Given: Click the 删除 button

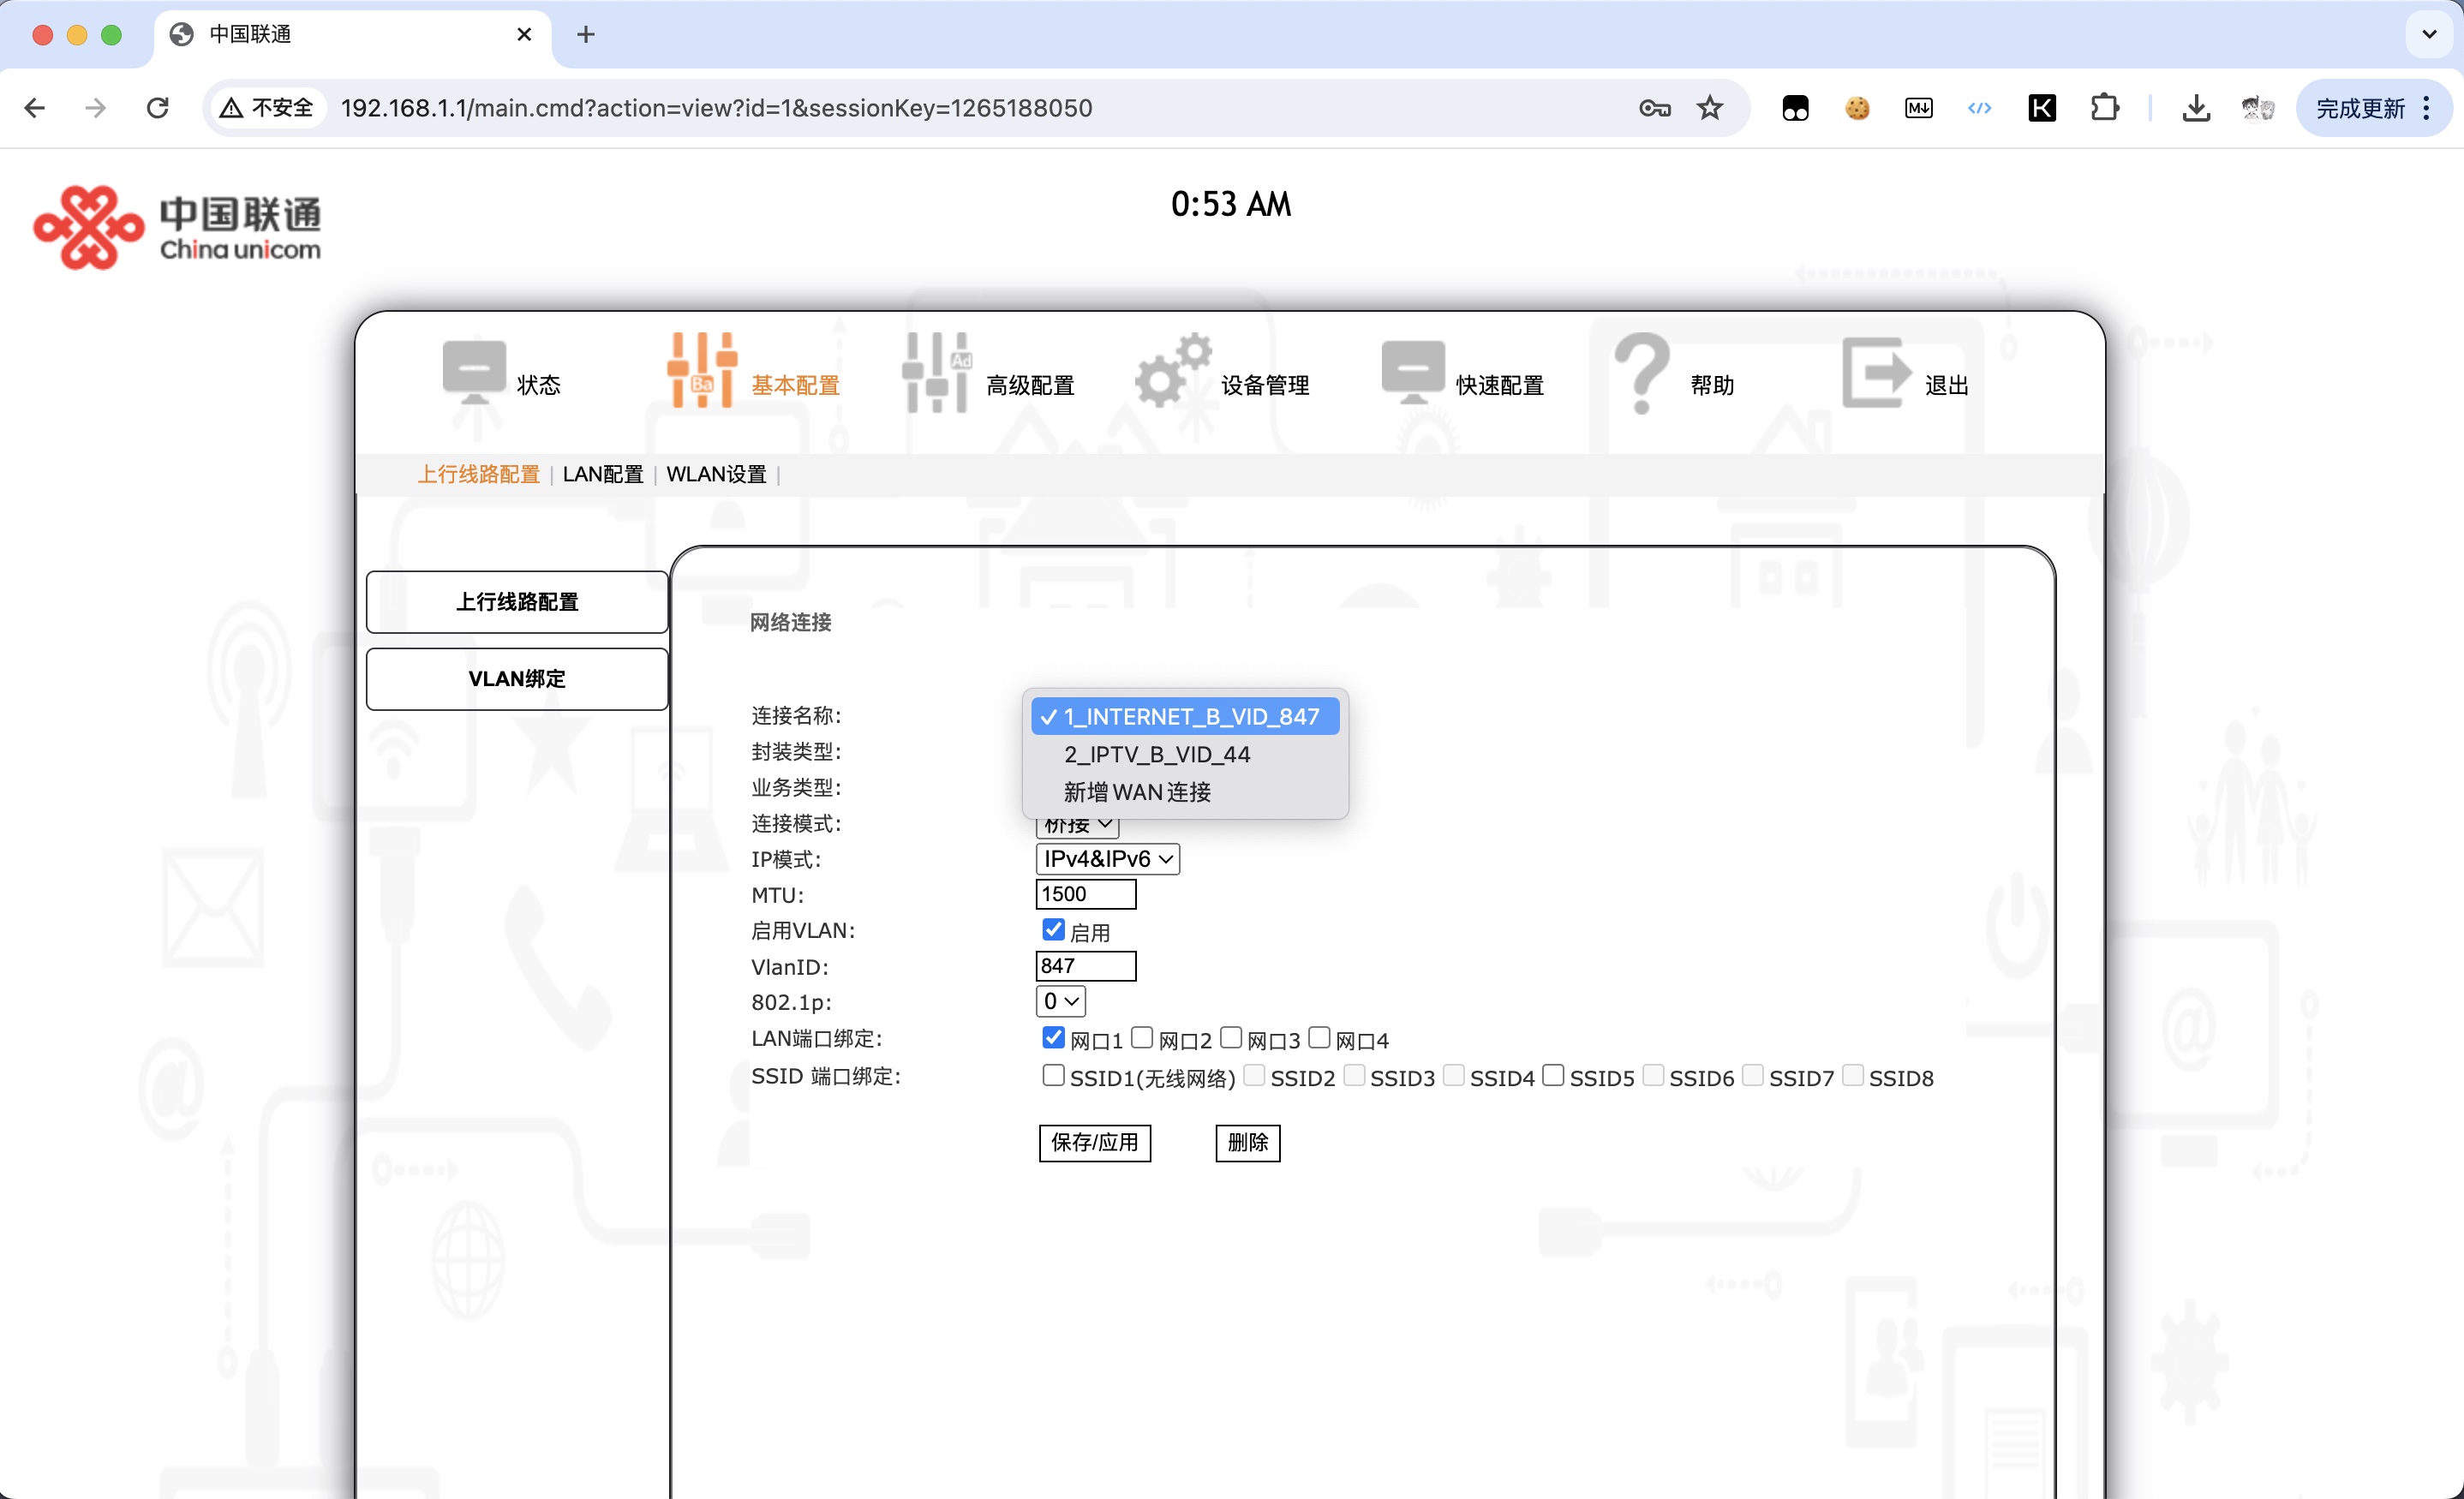Looking at the screenshot, I should click(1248, 1142).
